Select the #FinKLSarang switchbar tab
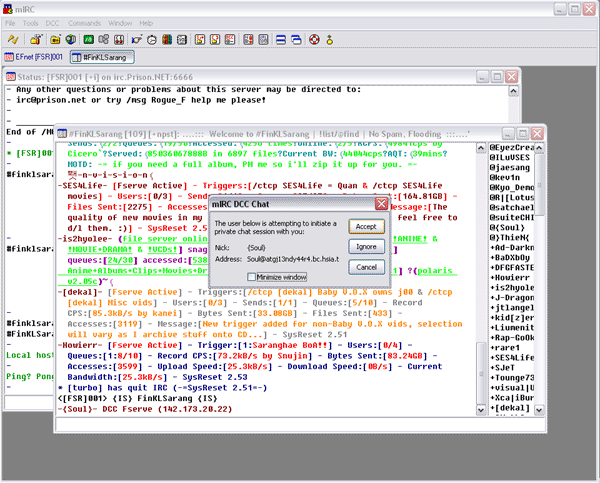600x483 pixels. point(104,59)
